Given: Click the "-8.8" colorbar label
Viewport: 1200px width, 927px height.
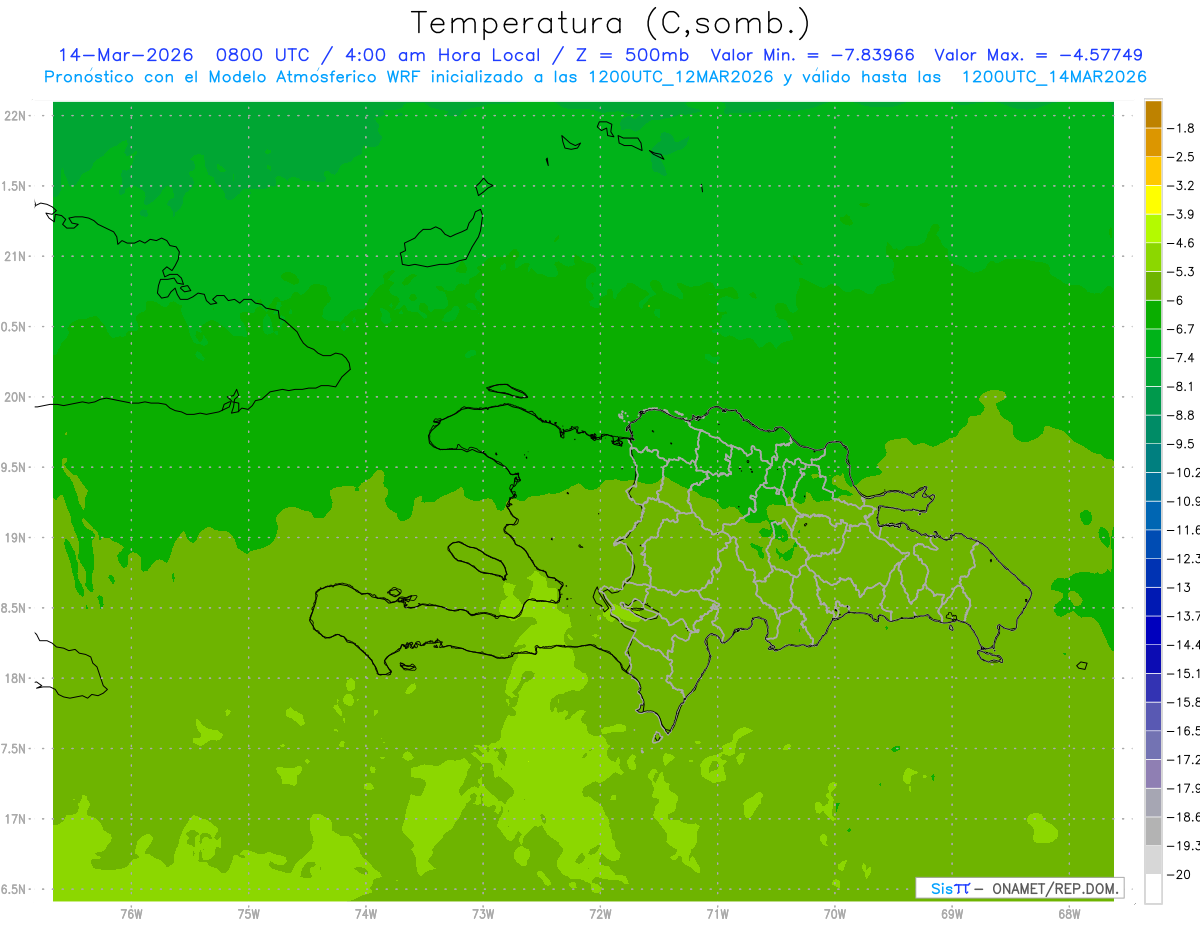Looking at the screenshot, I should pos(1182,415).
